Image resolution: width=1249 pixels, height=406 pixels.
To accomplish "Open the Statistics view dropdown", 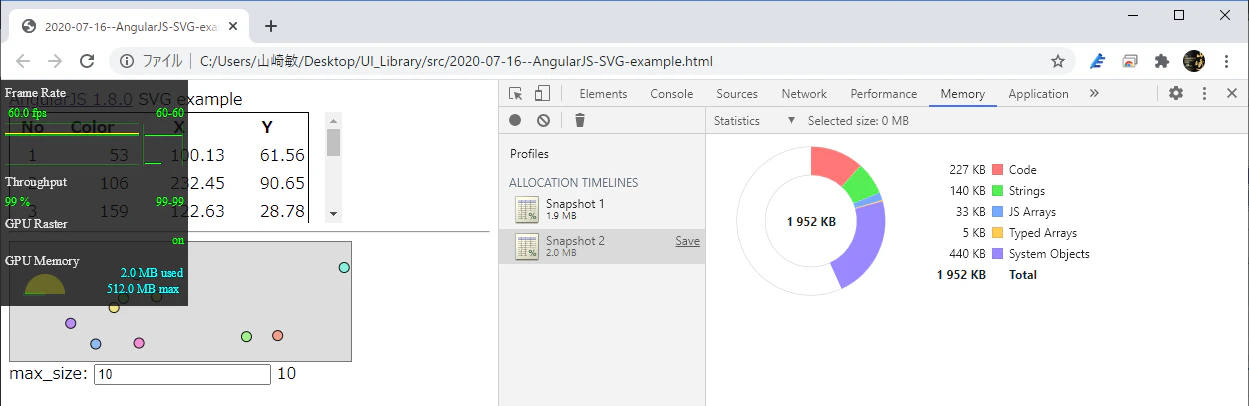I will pos(754,120).
